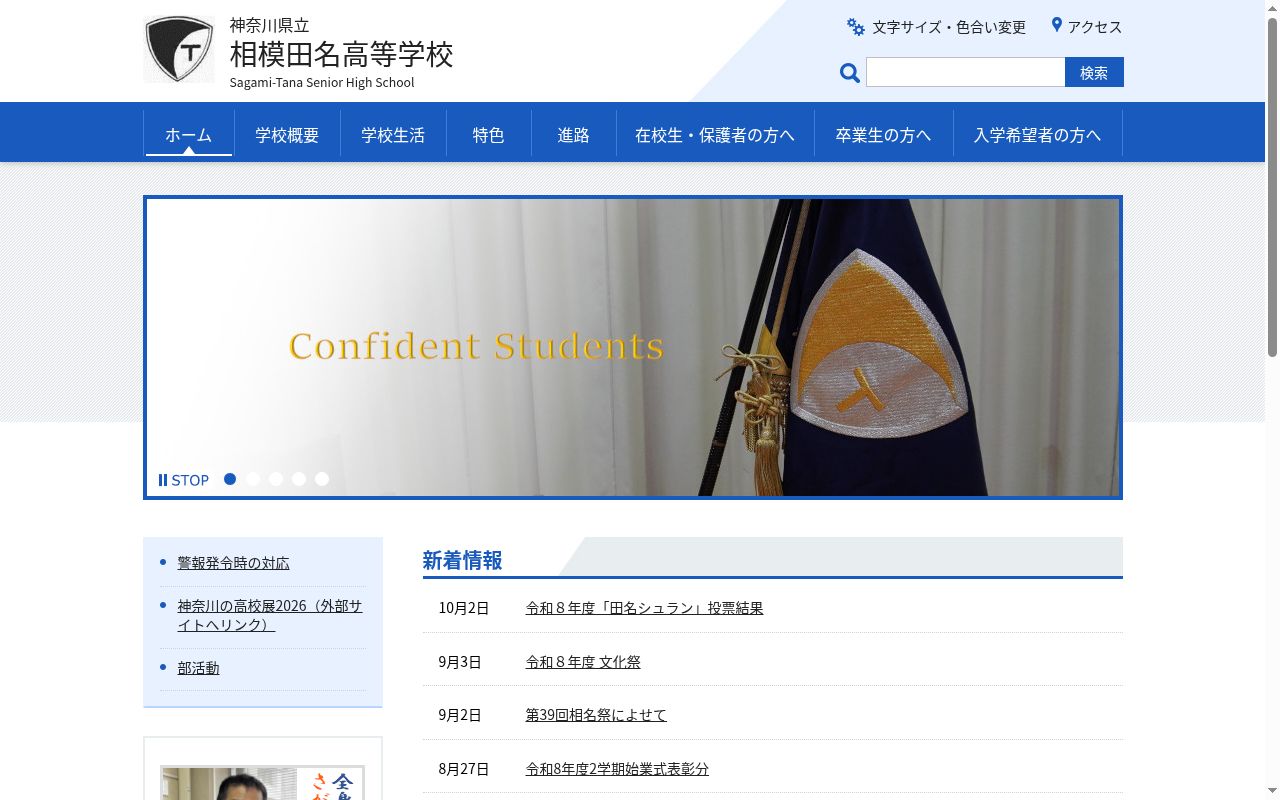This screenshot has height=800, width=1280.
Task: Click the school emblem logo
Action: pyautogui.click(x=179, y=49)
